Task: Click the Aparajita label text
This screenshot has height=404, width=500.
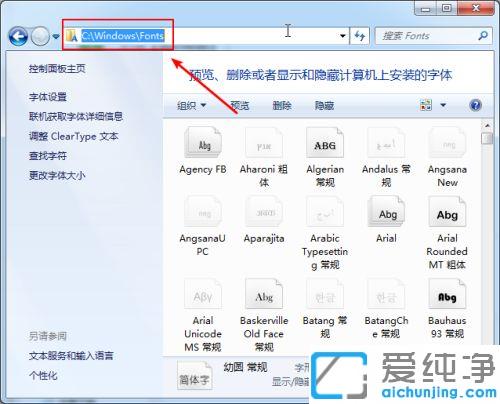Action: click(264, 238)
